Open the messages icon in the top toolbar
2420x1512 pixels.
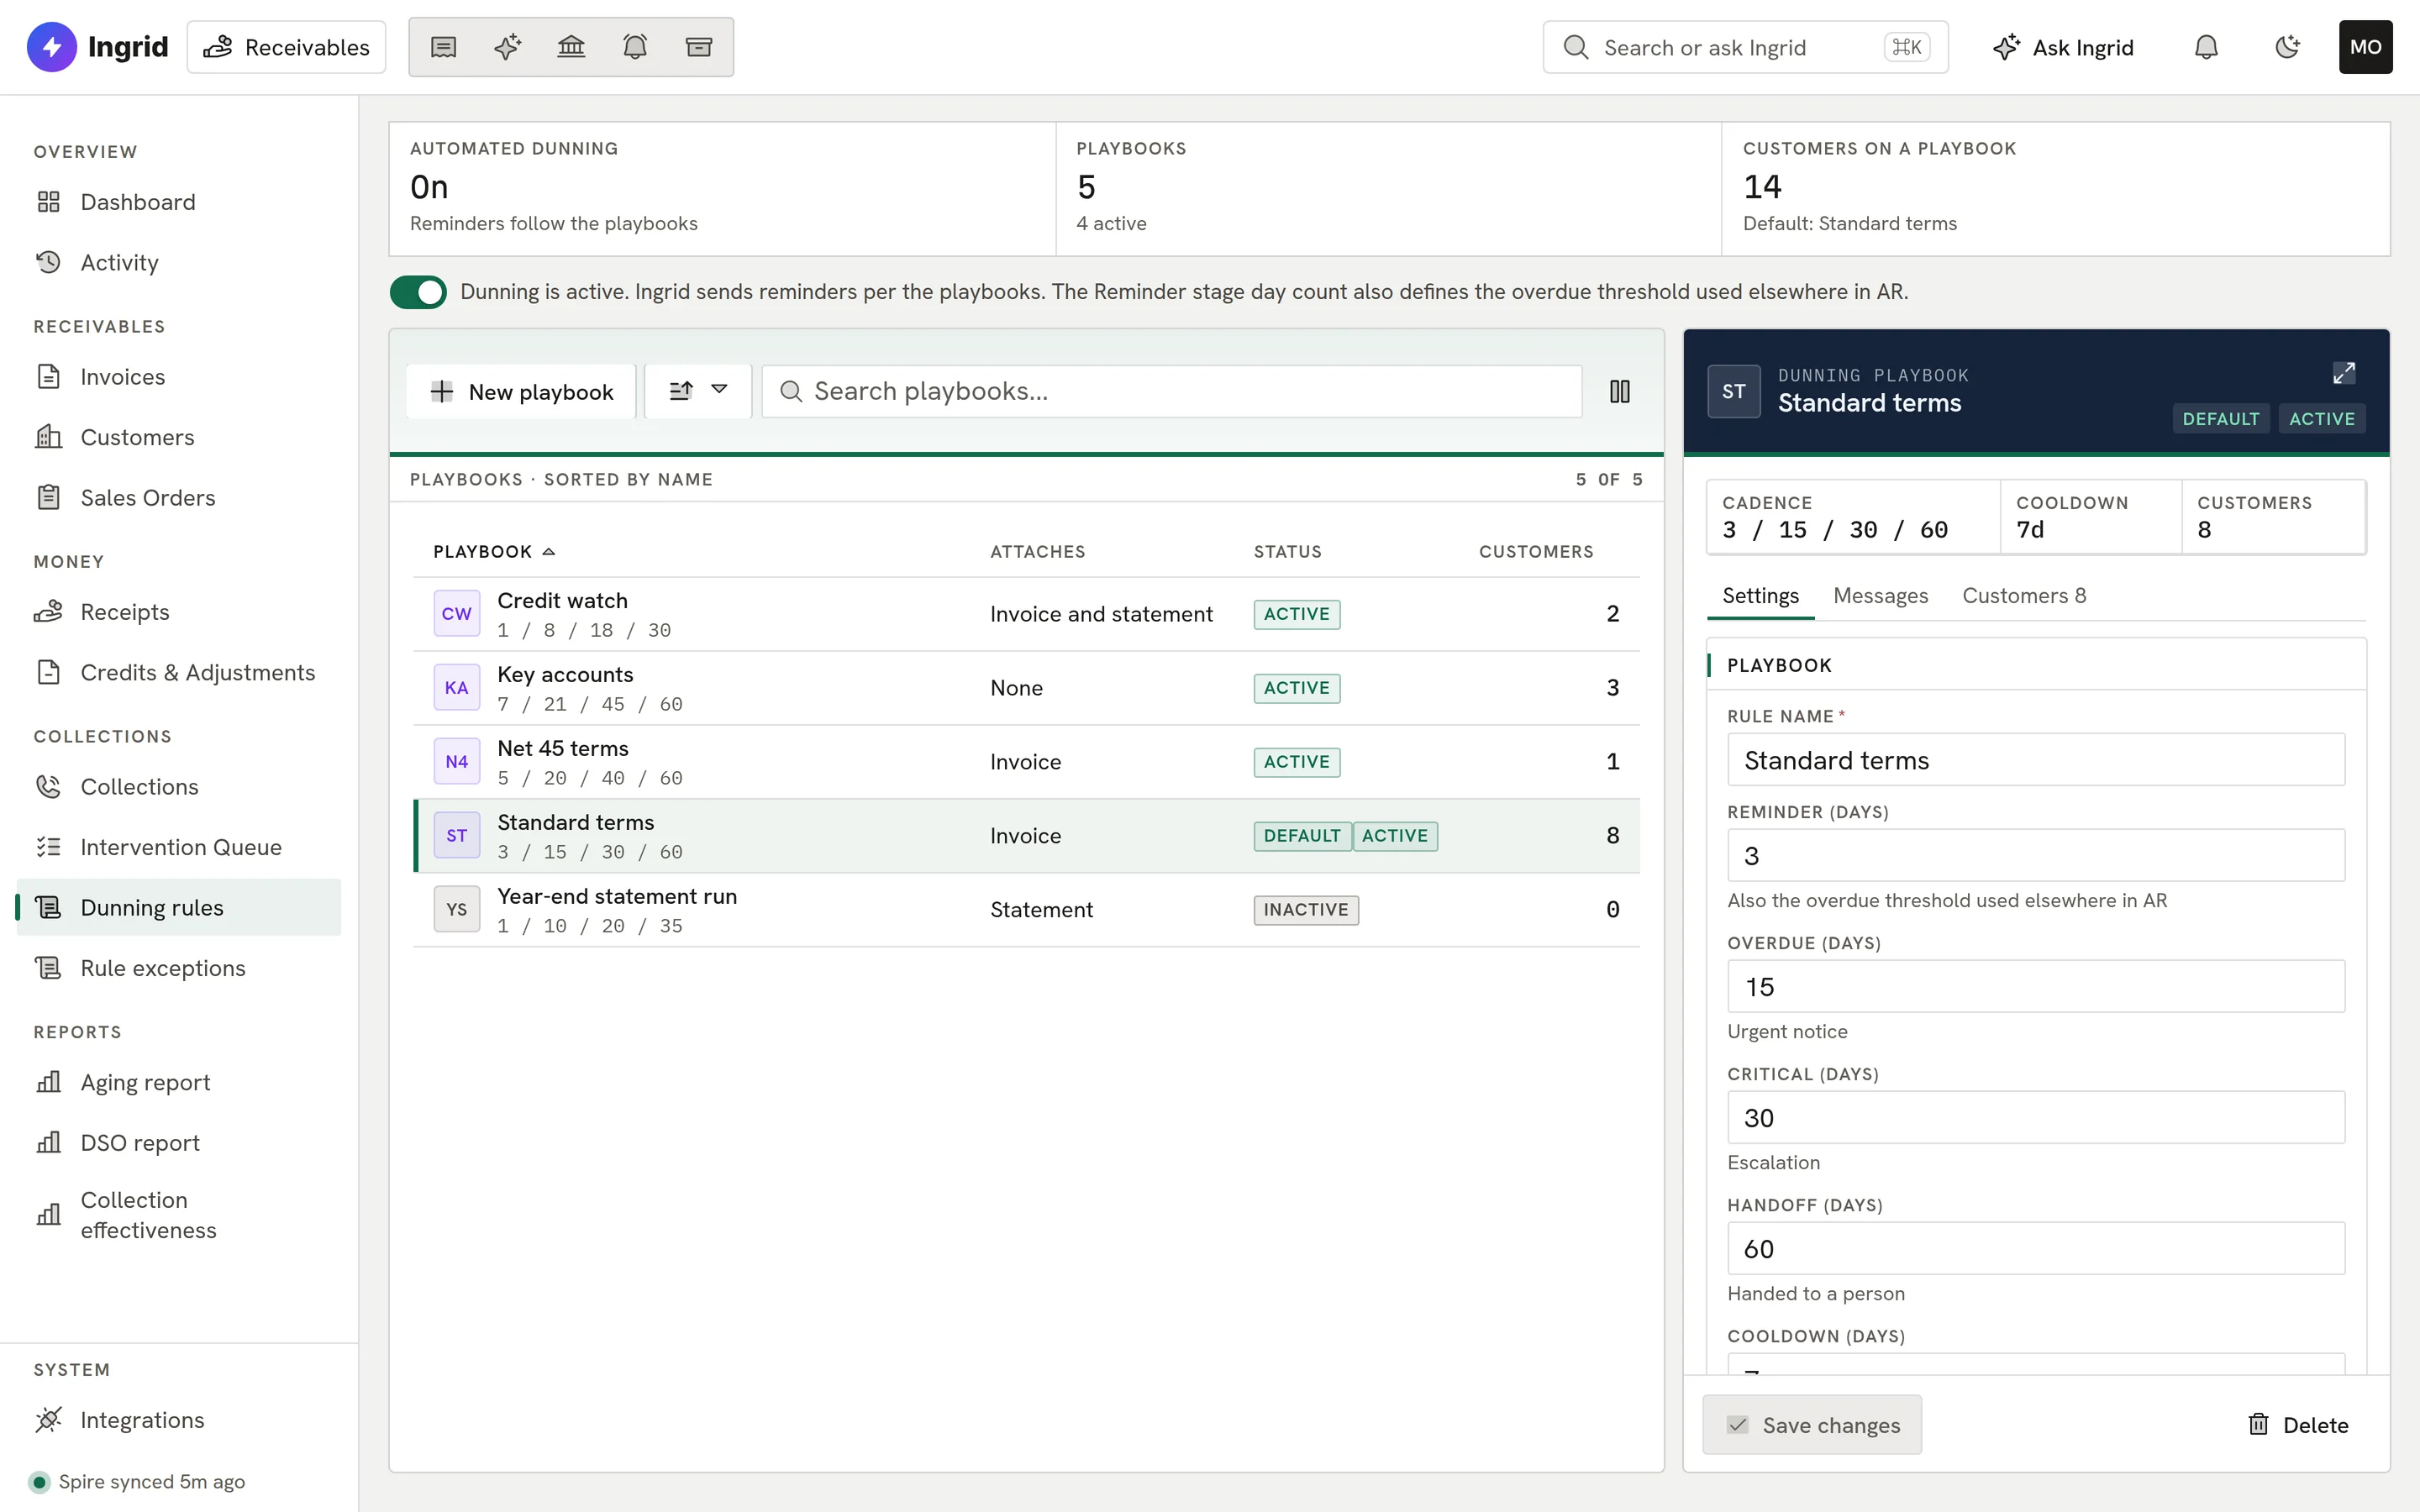pyautogui.click(x=443, y=47)
